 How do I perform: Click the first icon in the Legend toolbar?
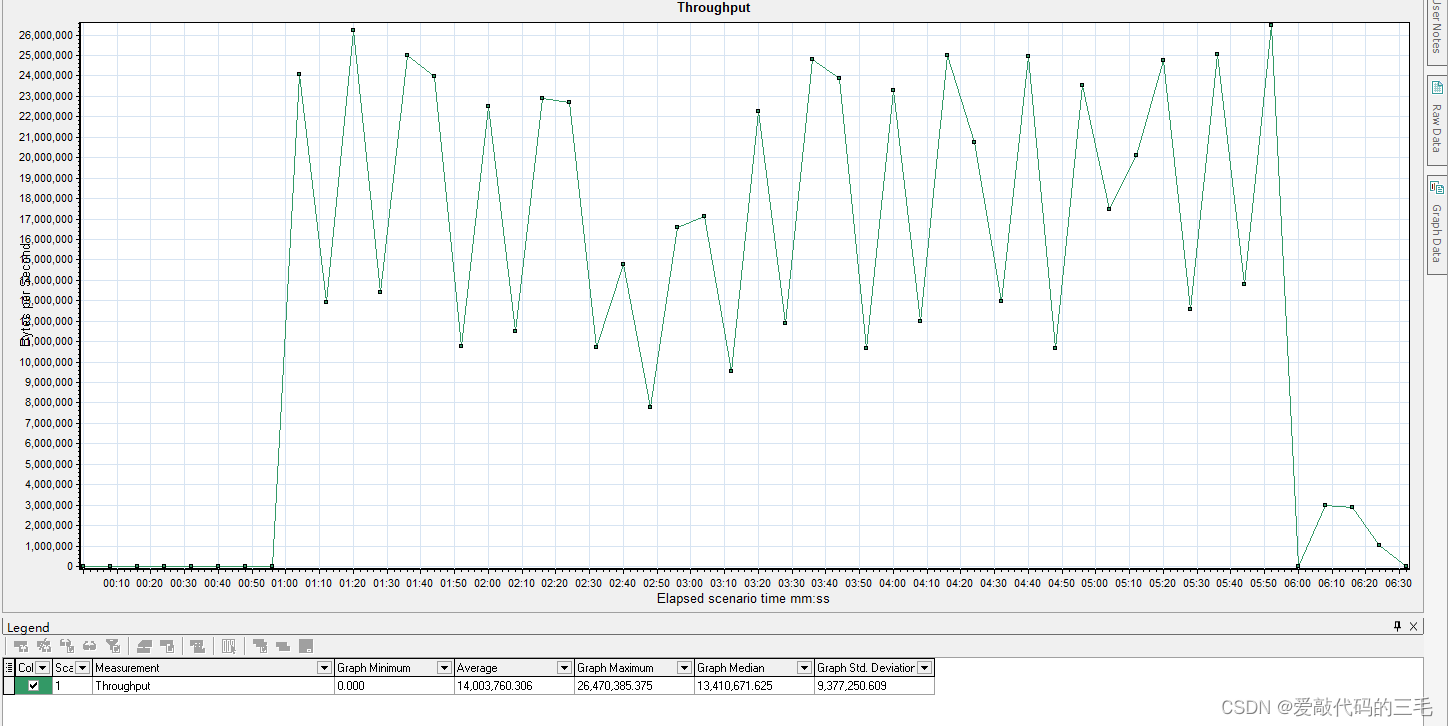(21, 646)
